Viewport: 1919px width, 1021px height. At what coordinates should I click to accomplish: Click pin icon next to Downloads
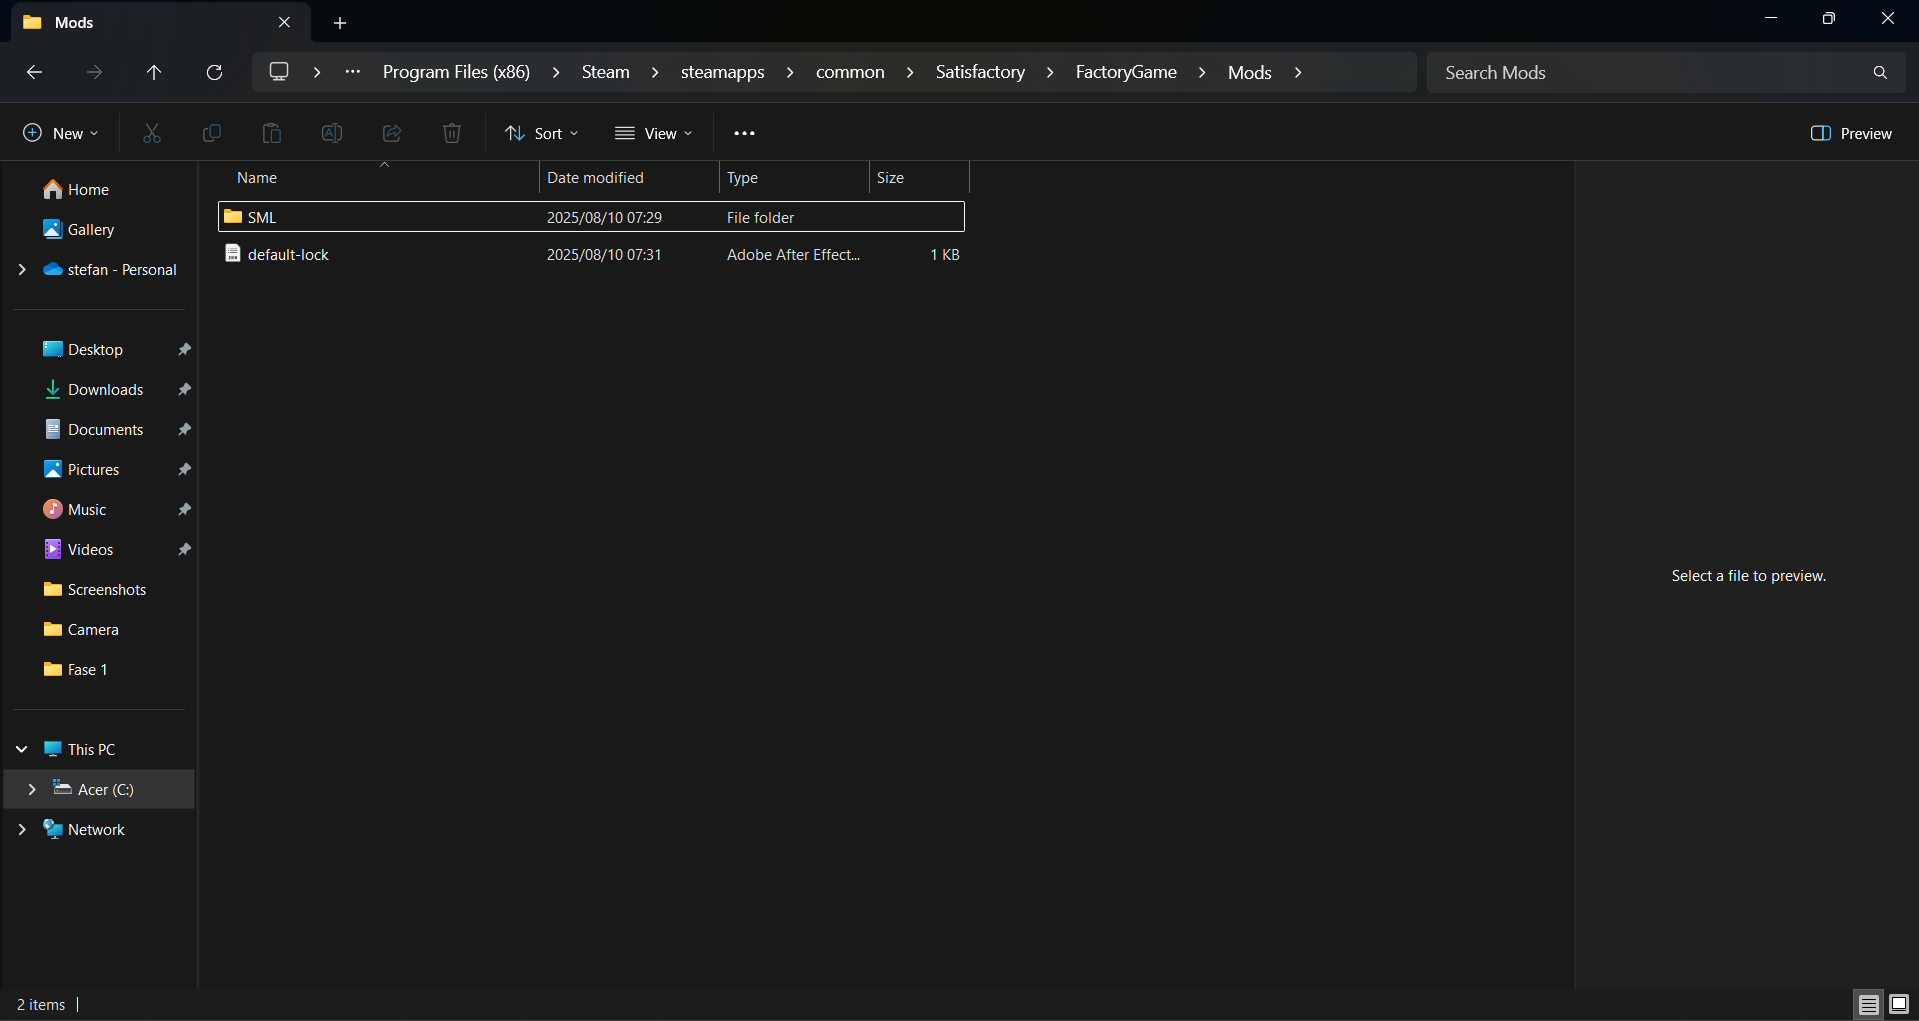(x=184, y=389)
